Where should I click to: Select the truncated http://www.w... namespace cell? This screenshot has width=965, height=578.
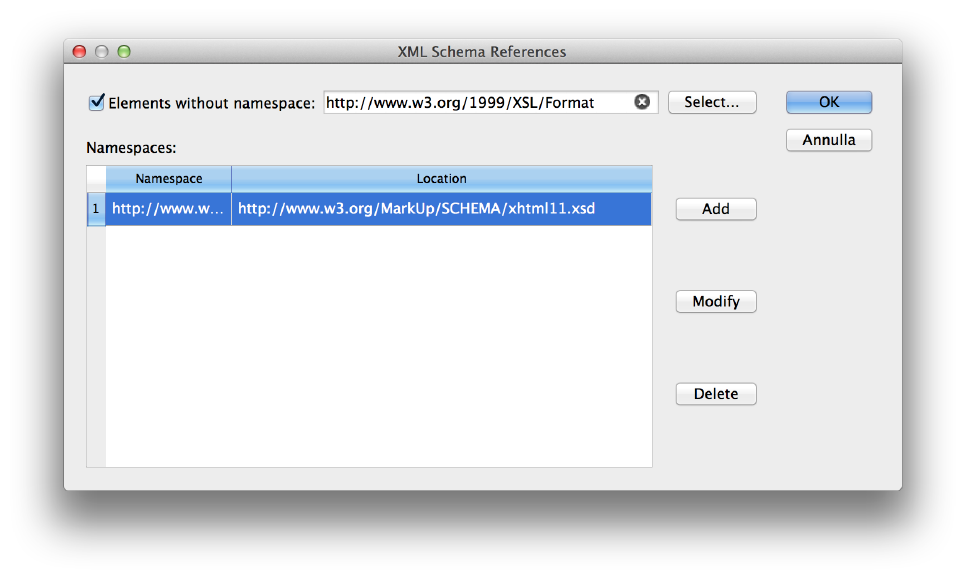click(x=169, y=209)
